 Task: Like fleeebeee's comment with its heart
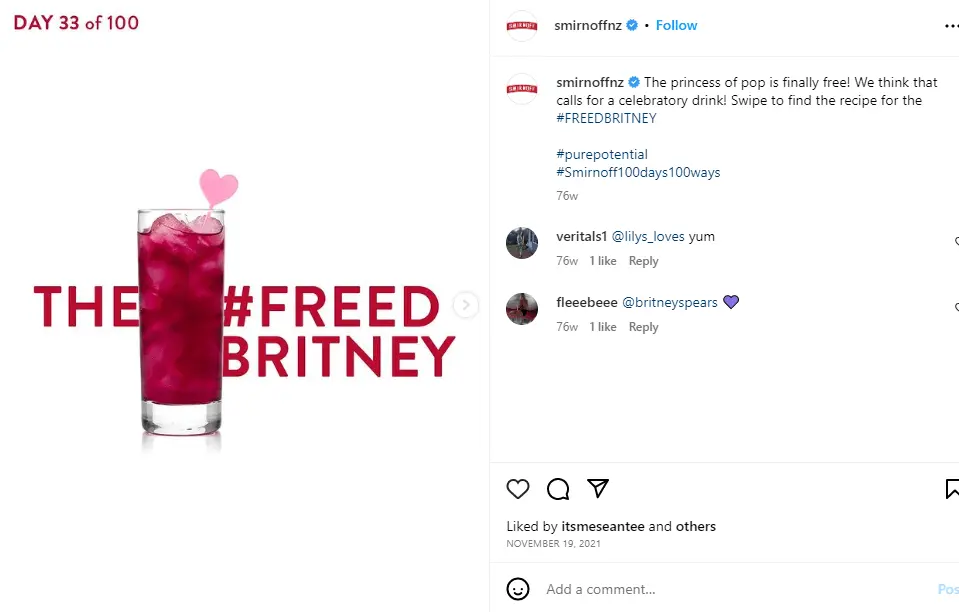pos(955,307)
